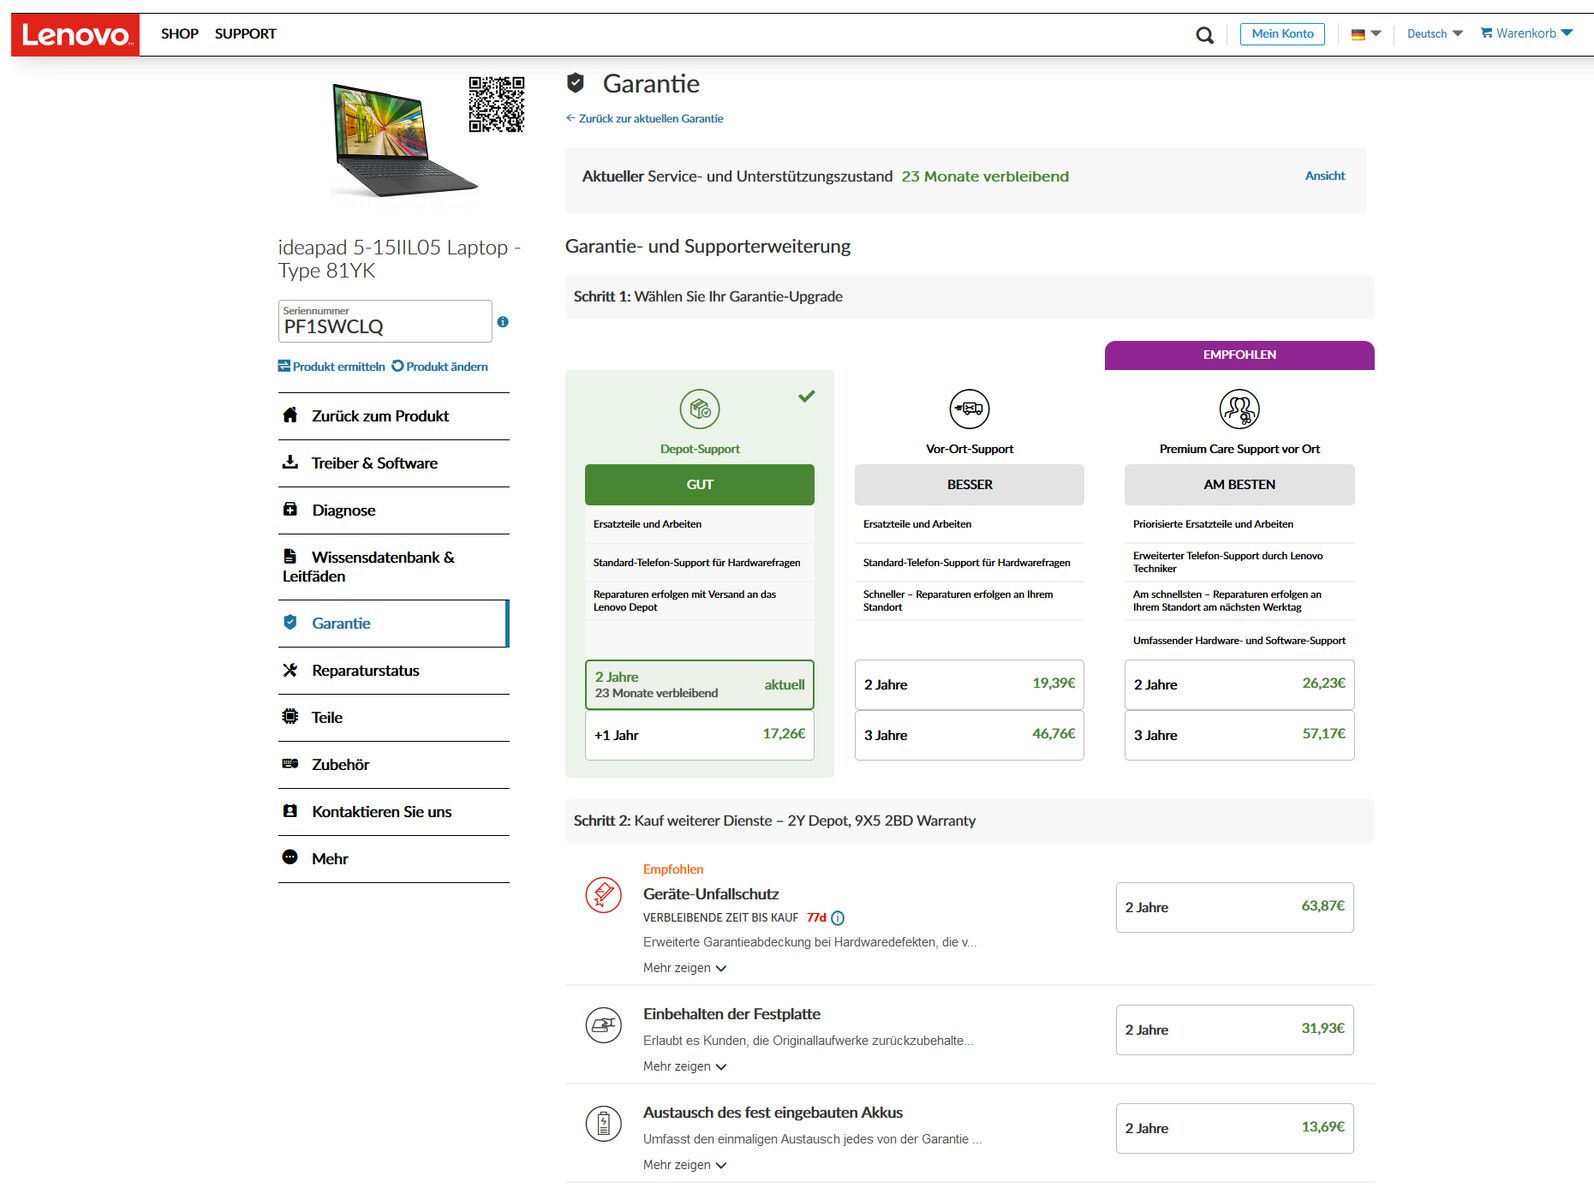Expand Mehr zeigen under Geräte-Unfallschutz
1594x1200 pixels.
click(x=685, y=968)
